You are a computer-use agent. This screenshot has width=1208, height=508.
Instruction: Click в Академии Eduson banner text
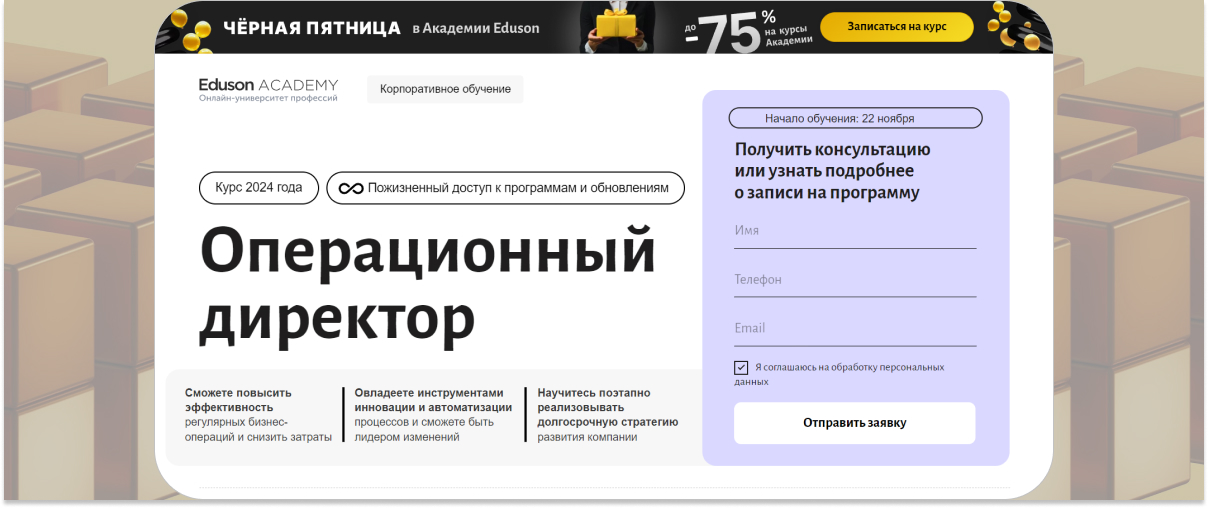point(476,28)
